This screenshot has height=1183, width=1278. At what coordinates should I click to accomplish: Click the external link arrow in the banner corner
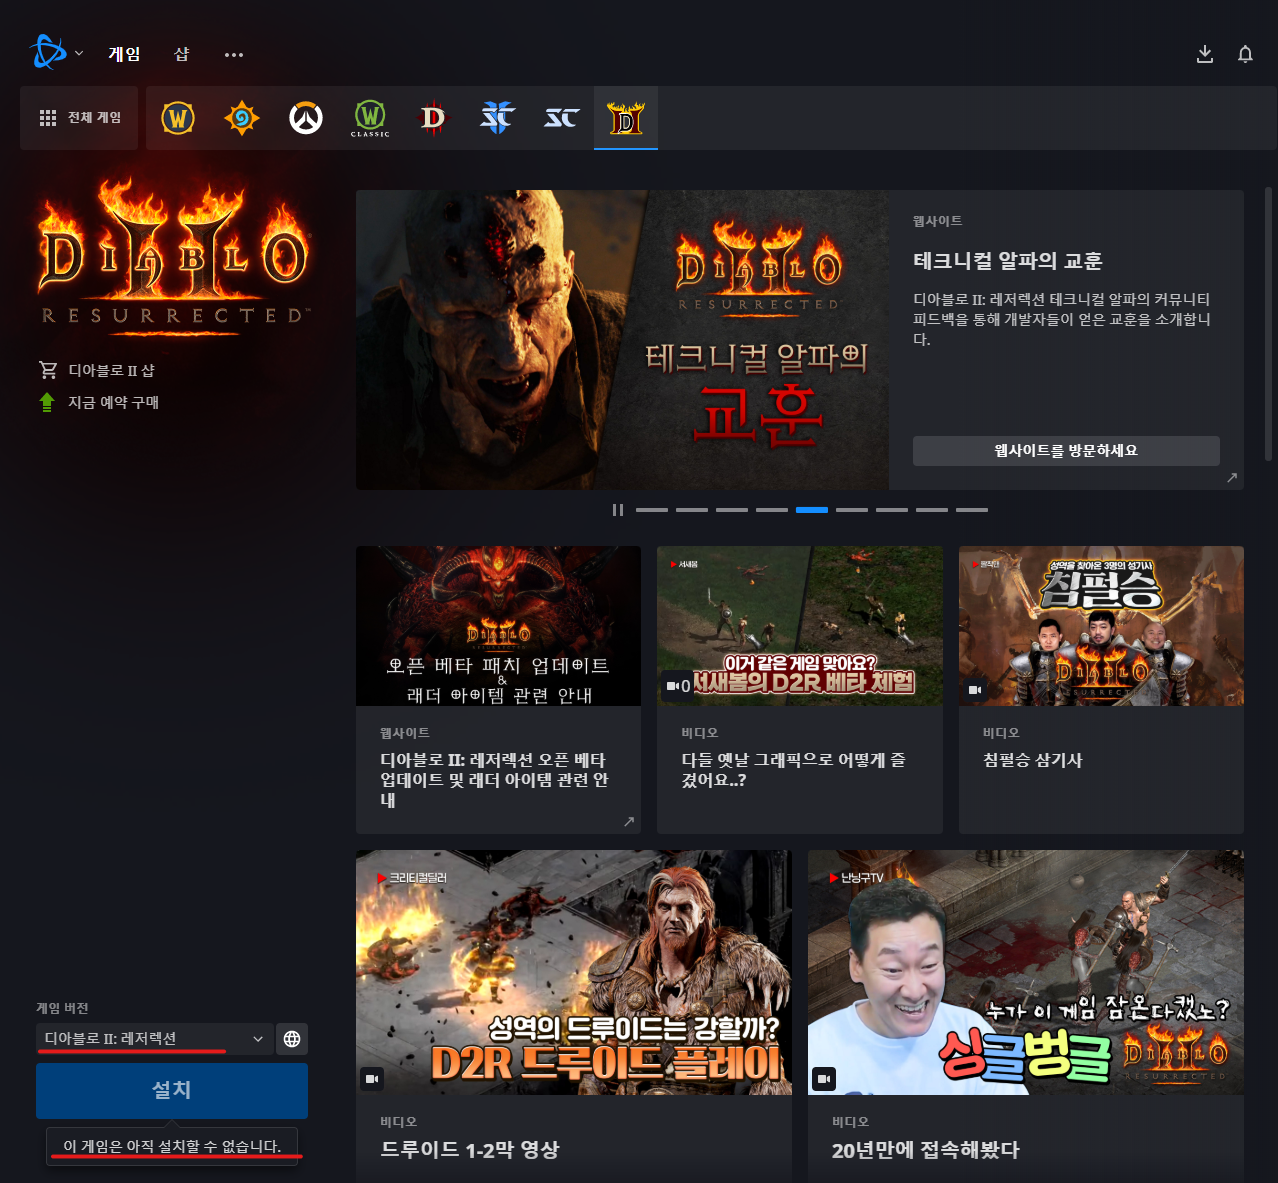pos(1232,478)
